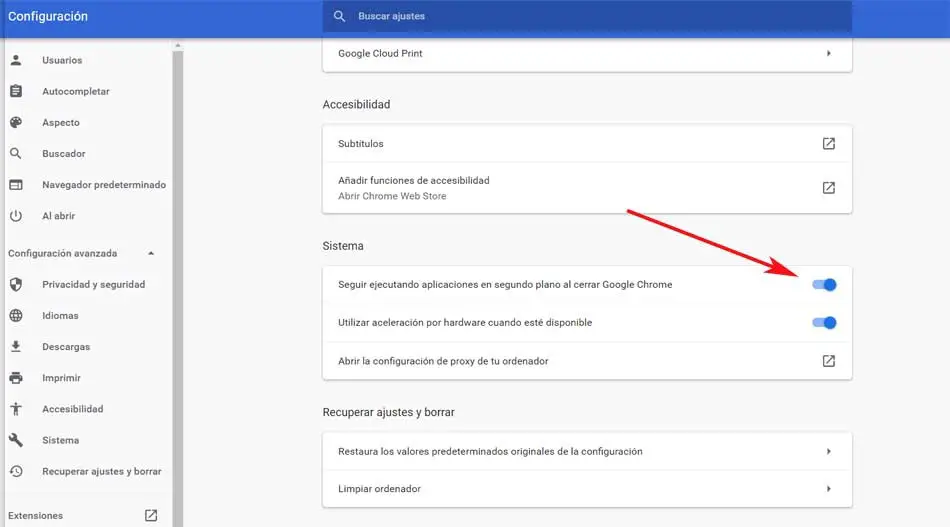Click the Descargas download icon
The height and width of the screenshot is (527, 950).
coord(16,346)
